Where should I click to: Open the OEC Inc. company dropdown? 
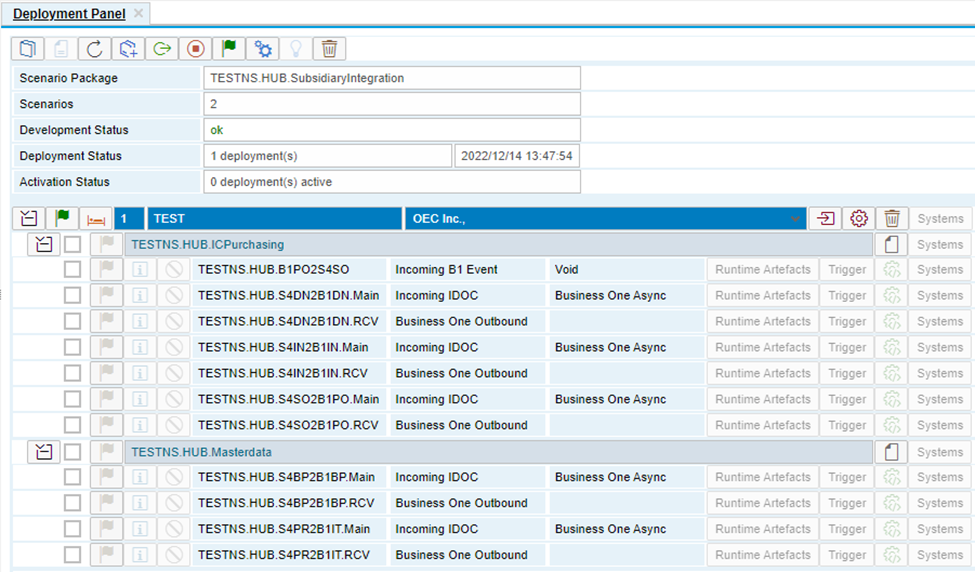click(x=795, y=218)
